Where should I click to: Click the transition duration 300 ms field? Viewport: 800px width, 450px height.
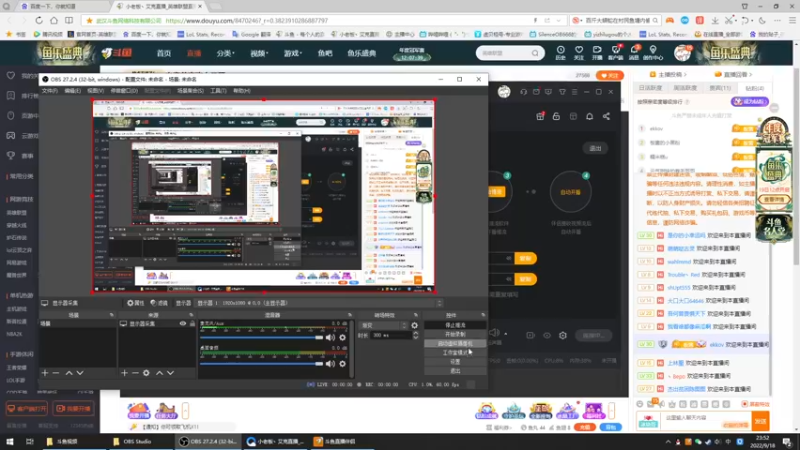391,335
